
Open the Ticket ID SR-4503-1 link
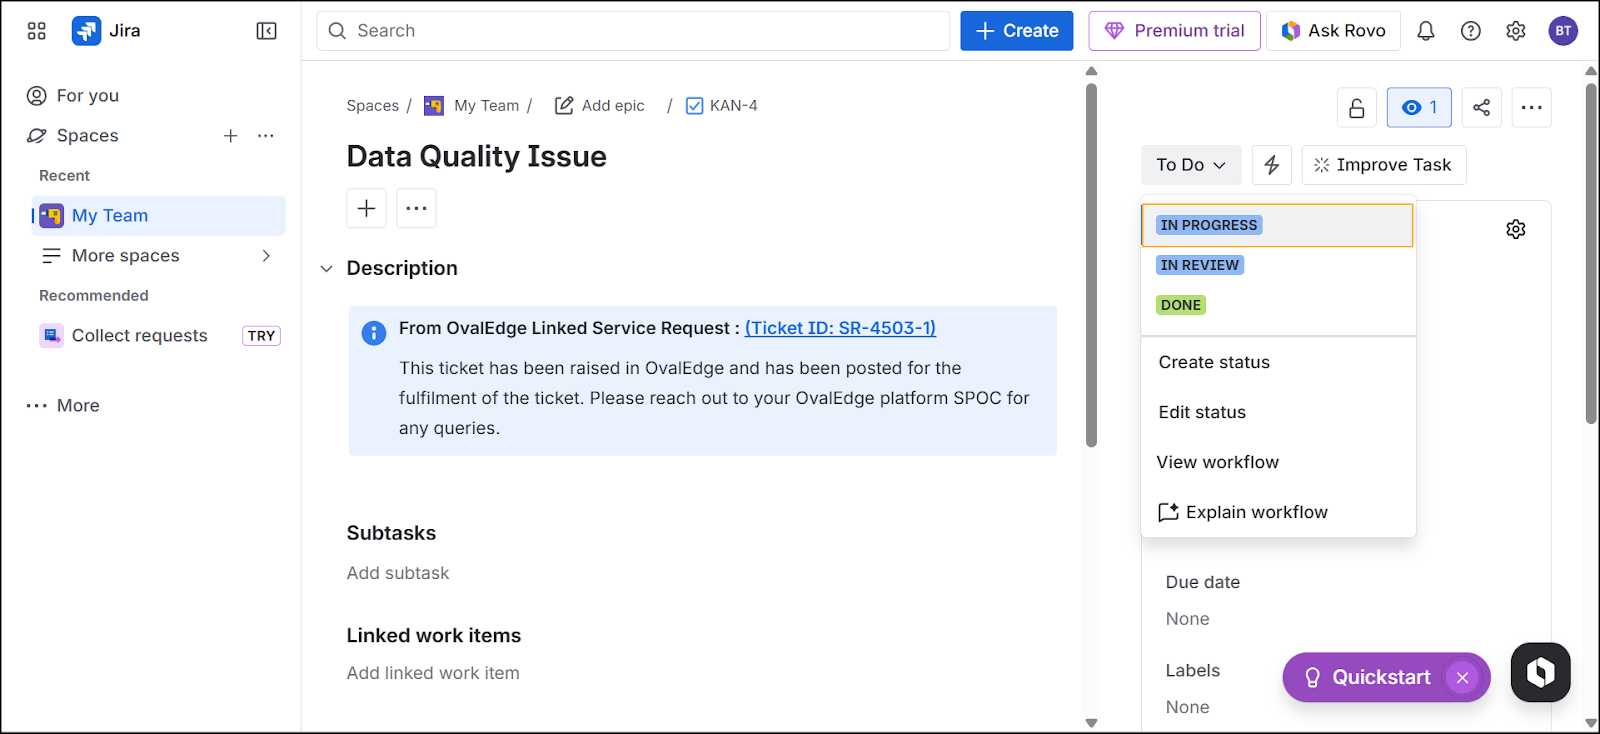pyautogui.click(x=840, y=328)
